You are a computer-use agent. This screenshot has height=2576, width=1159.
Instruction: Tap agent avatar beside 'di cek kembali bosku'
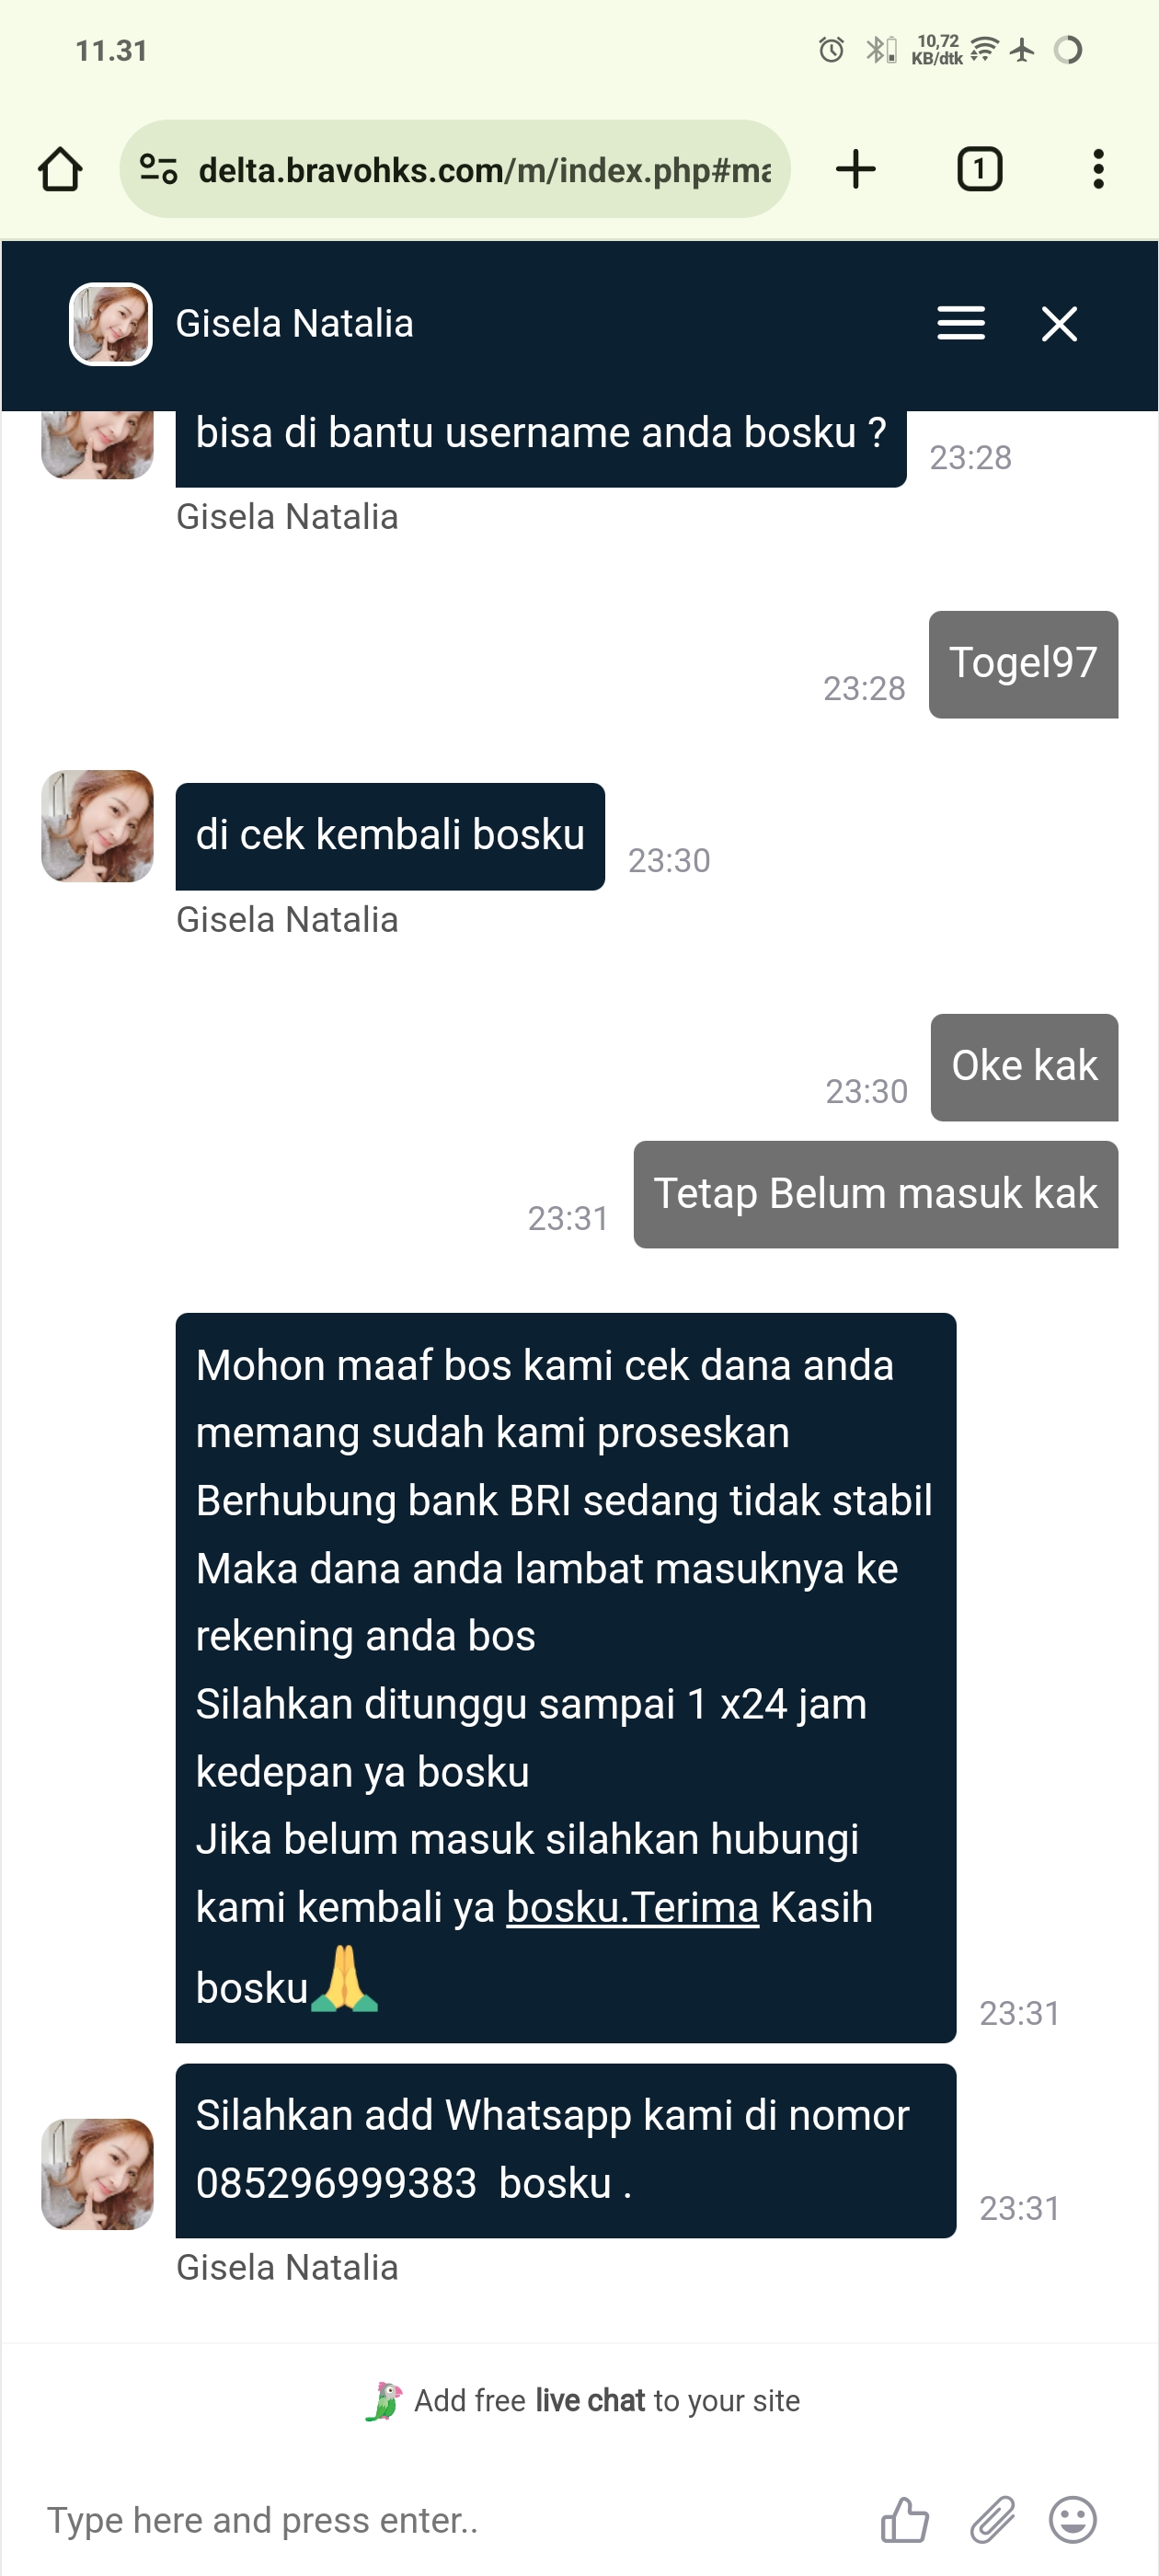coord(97,826)
